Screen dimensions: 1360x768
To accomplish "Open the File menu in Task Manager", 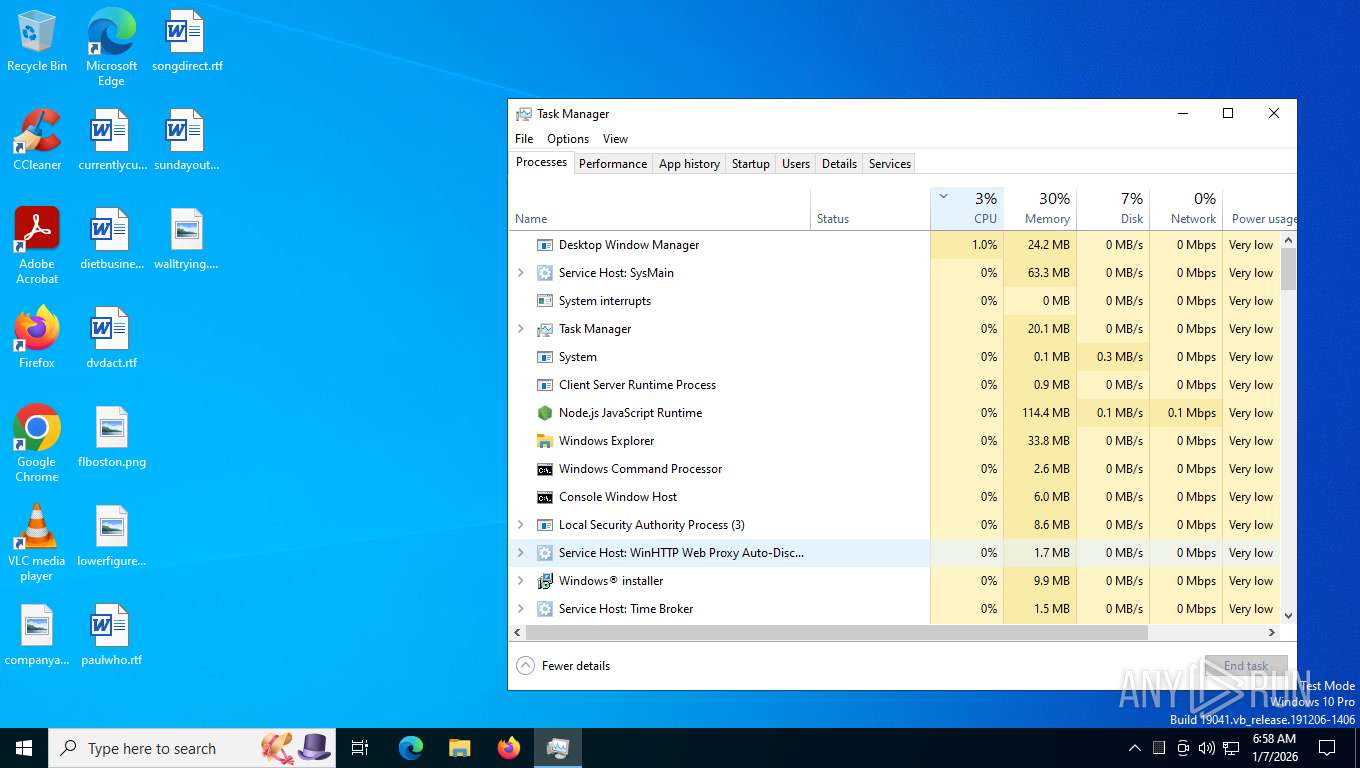I will pyautogui.click(x=524, y=139).
